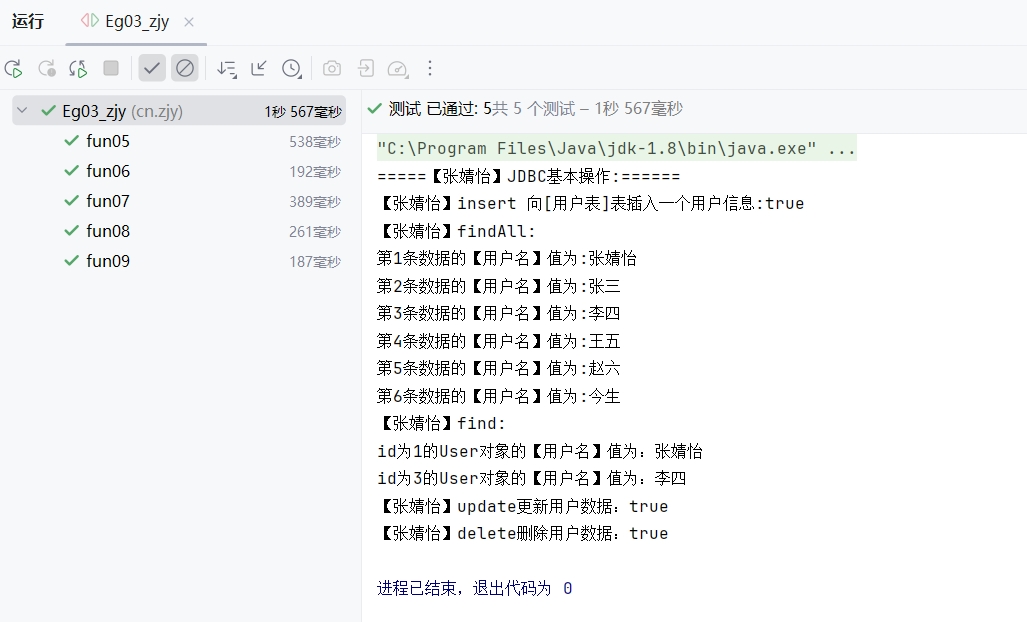Open the sort tests dropdown
The image size is (1027, 622).
(227, 68)
